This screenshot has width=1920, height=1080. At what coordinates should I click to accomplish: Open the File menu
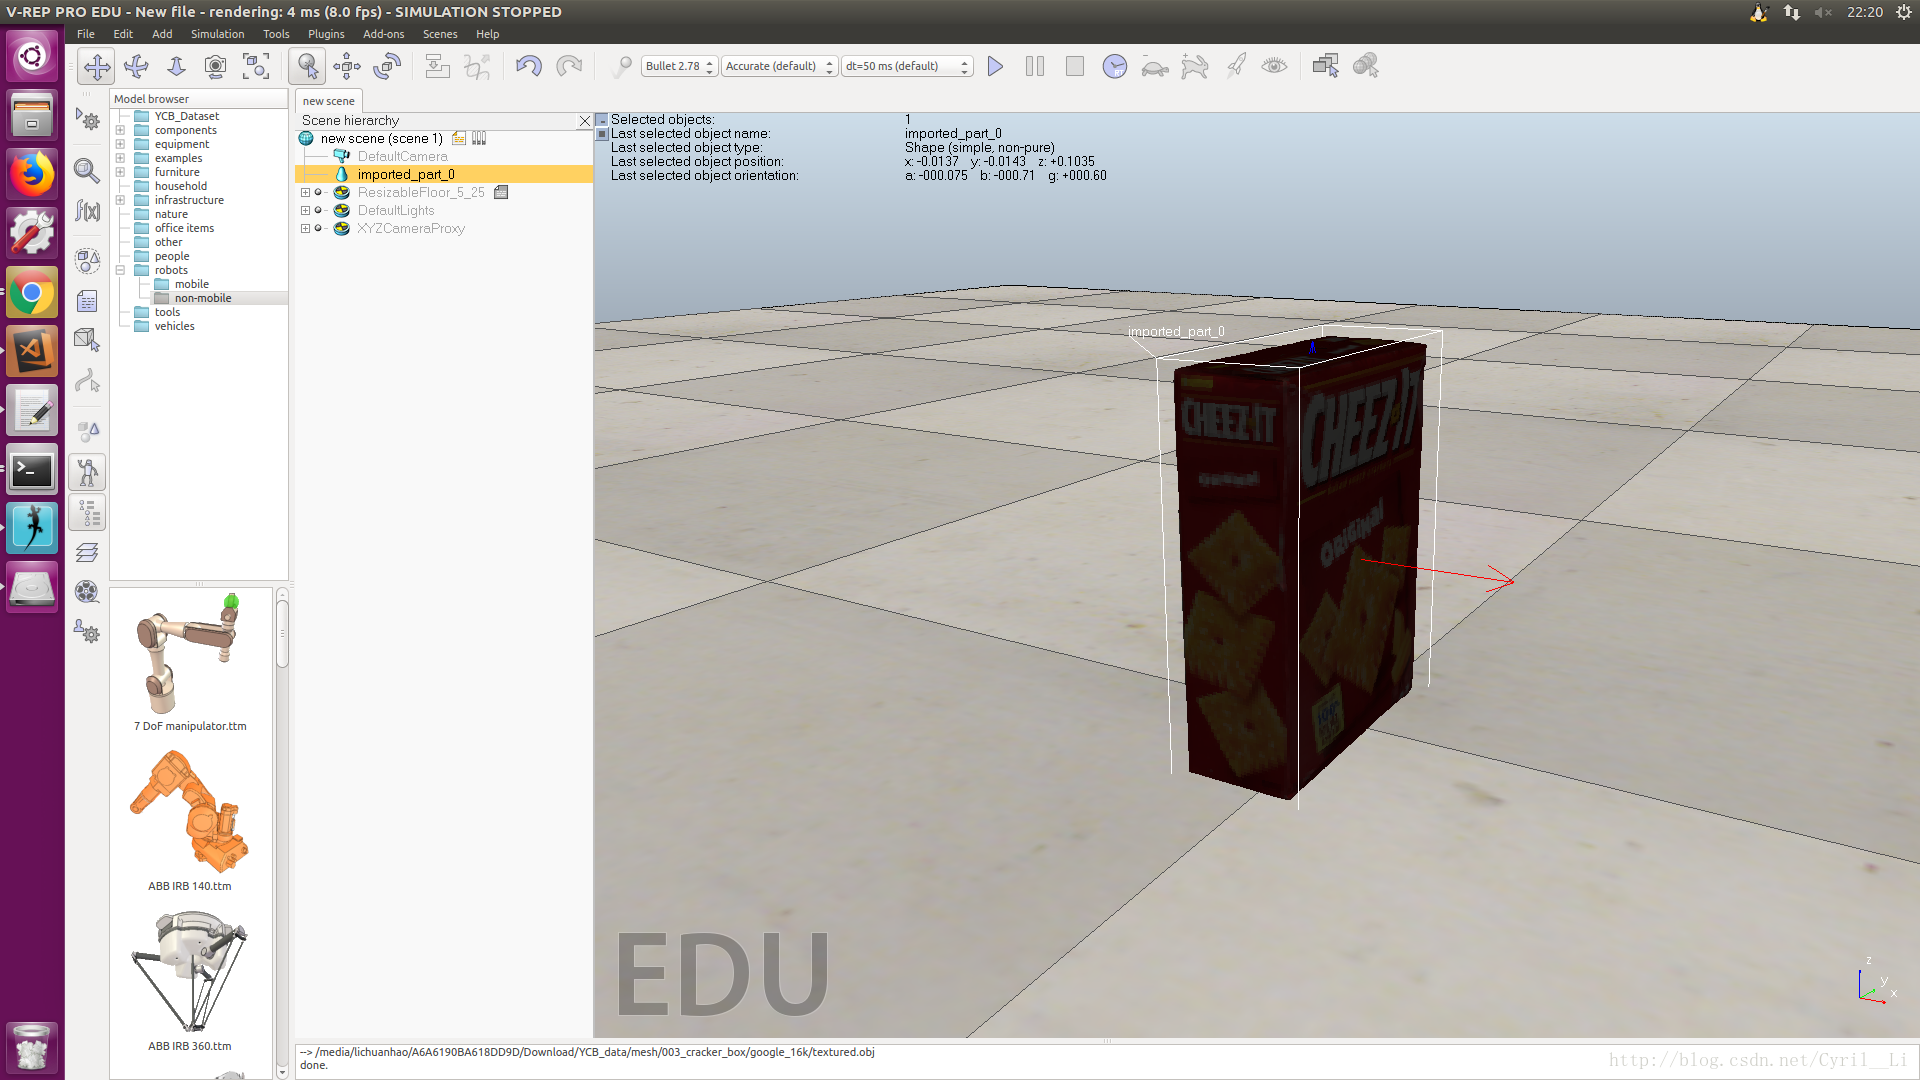(86, 34)
